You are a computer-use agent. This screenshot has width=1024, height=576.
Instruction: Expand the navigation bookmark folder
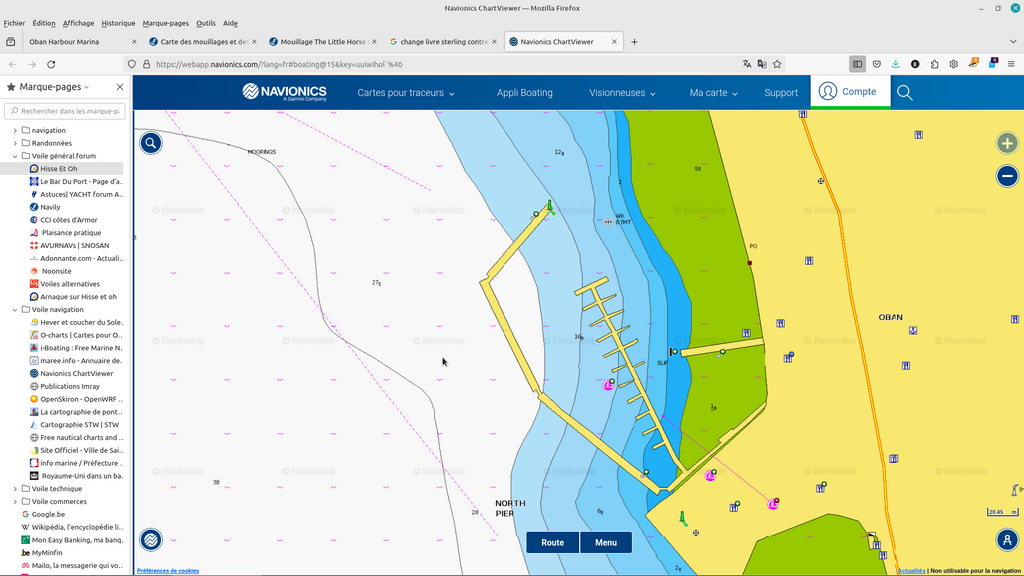click(15, 130)
